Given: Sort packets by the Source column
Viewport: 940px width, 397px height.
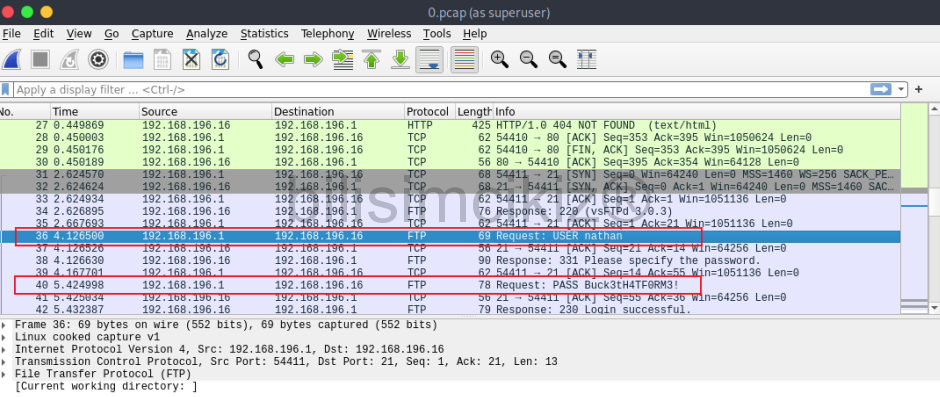Looking at the screenshot, I should pos(205,112).
